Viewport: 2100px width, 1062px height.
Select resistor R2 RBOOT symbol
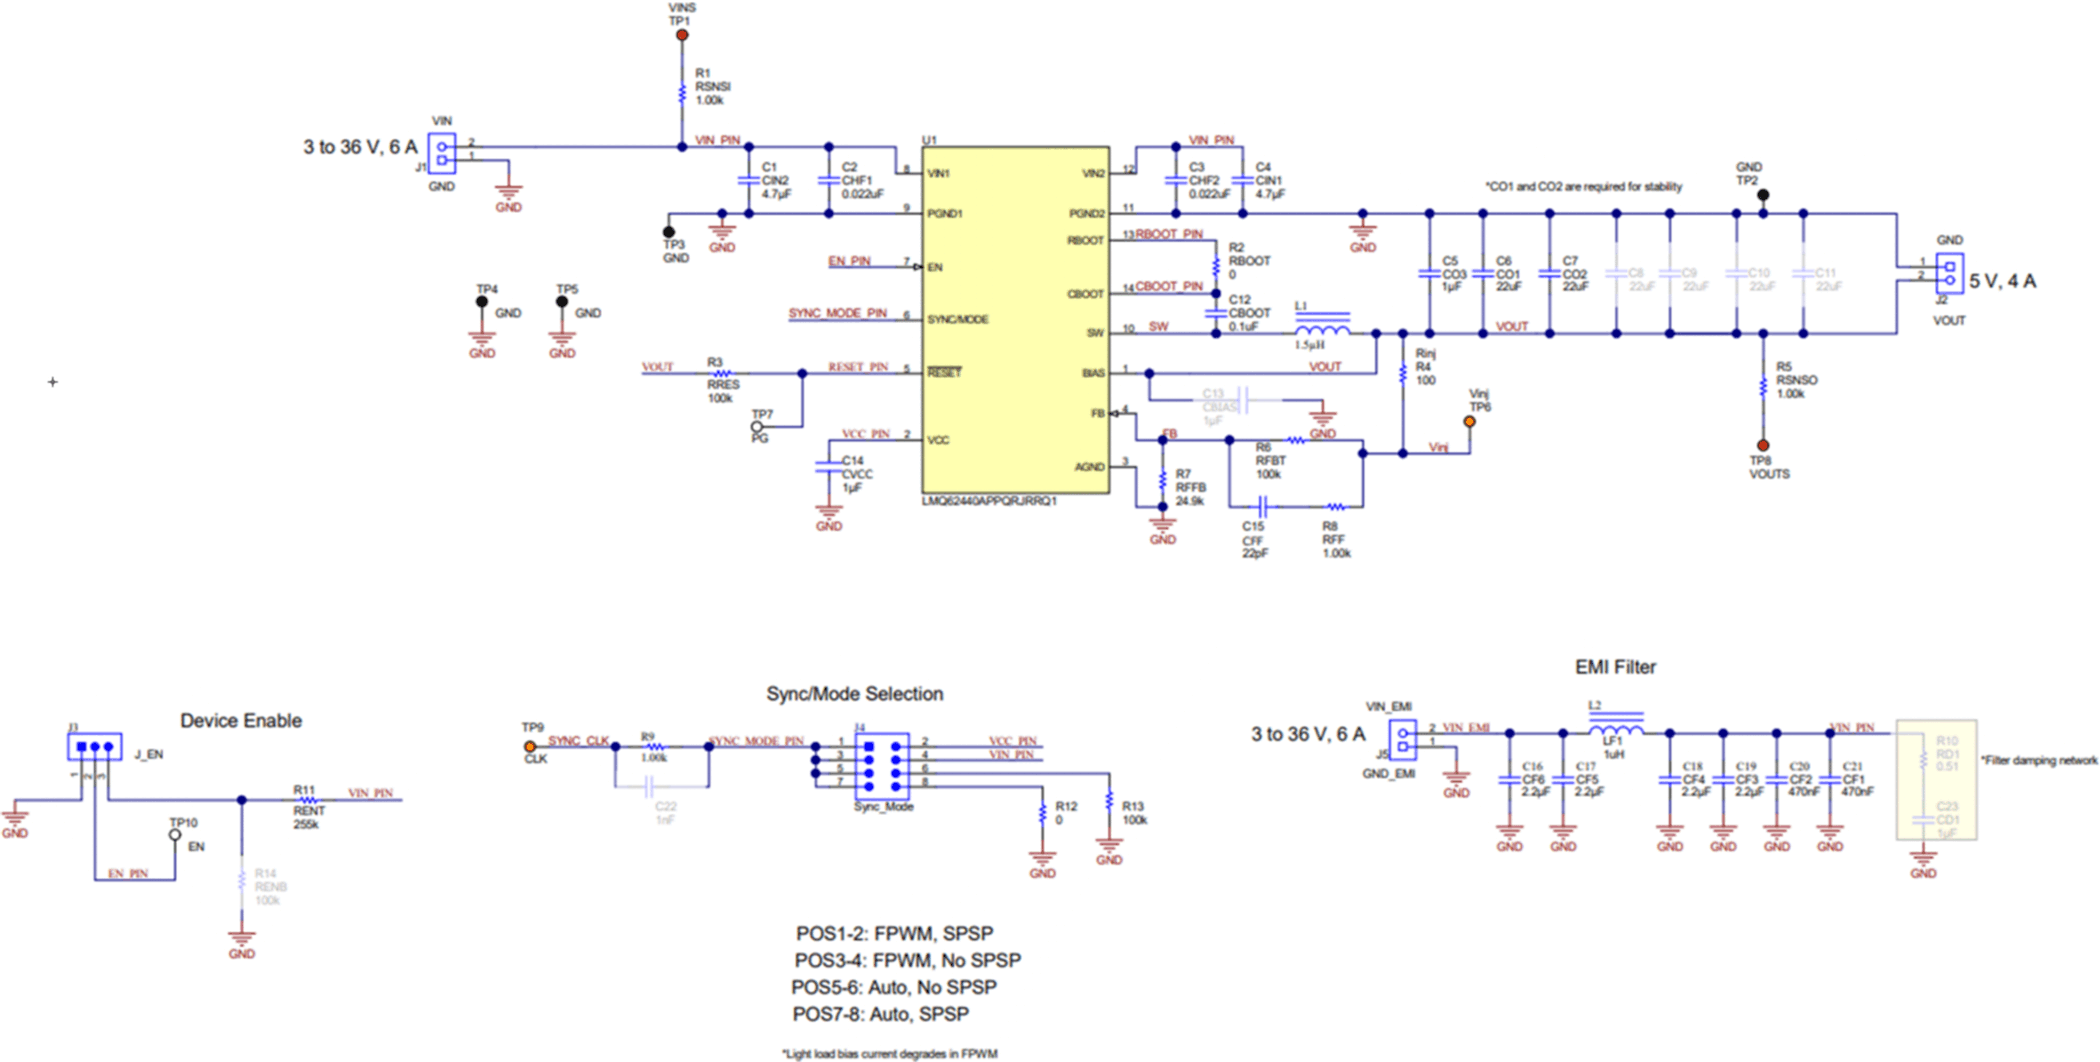[x=1216, y=267]
